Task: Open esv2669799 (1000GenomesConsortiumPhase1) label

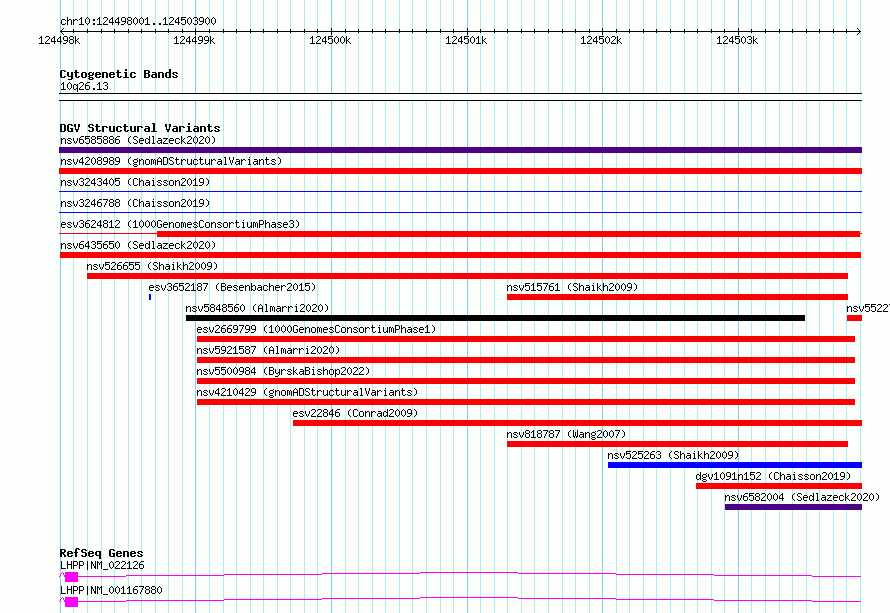Action: pyautogui.click(x=316, y=329)
